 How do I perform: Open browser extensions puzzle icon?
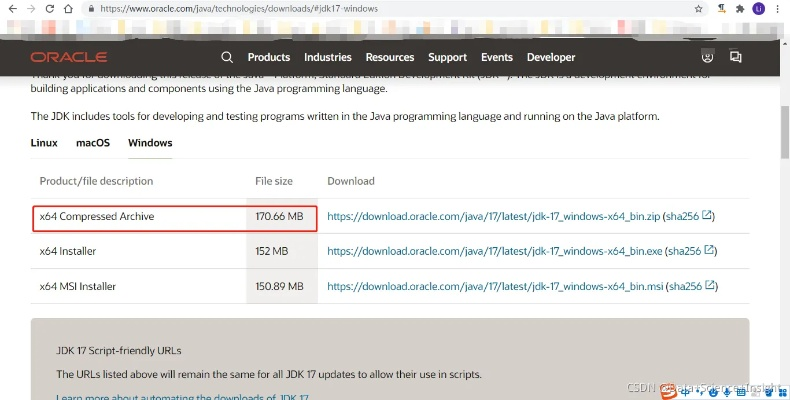click(740, 8)
